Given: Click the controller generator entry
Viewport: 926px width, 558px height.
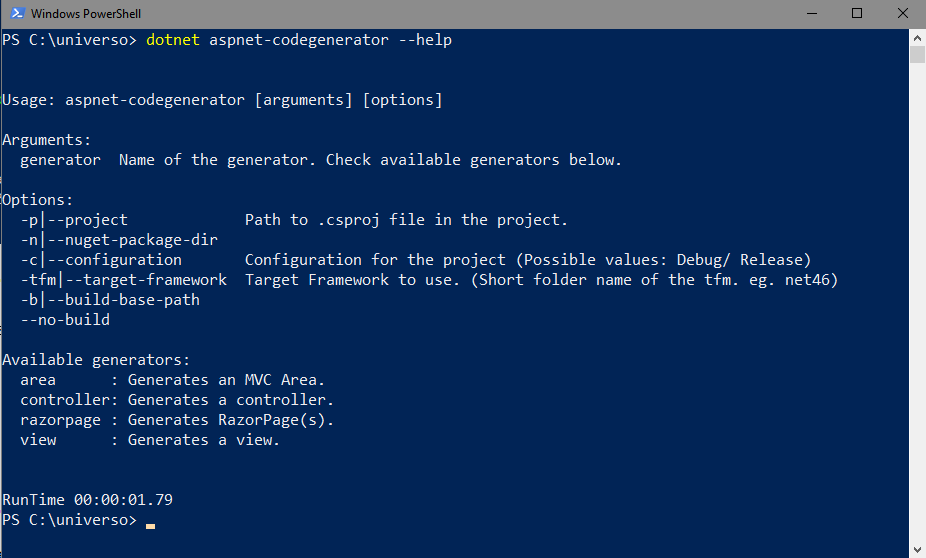Looking at the screenshot, I should click(x=177, y=400).
